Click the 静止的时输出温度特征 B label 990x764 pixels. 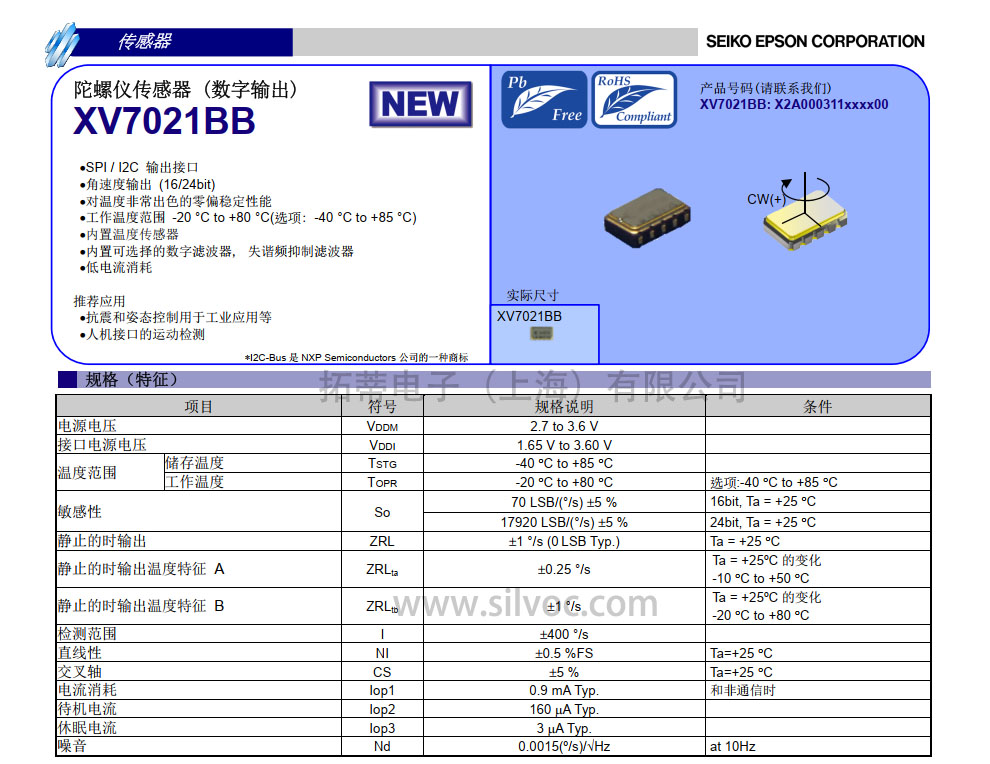pyautogui.click(x=141, y=606)
